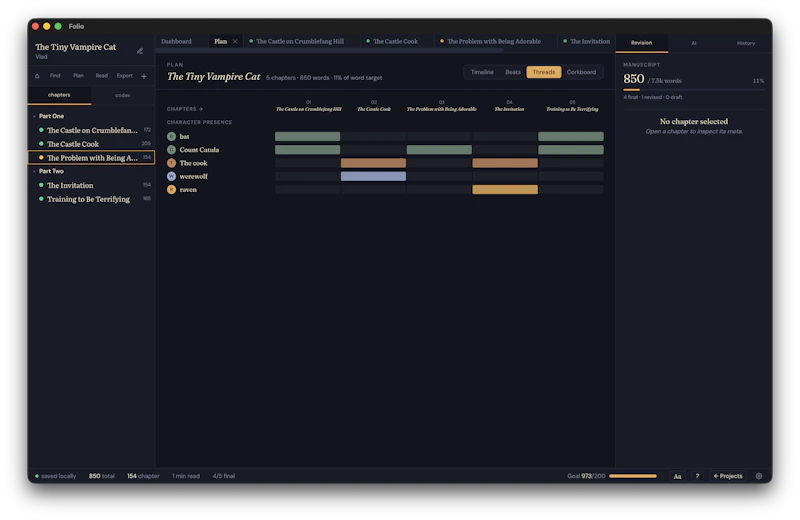
Task: Open Training to Be Terrifying chapter
Action: [91, 199]
